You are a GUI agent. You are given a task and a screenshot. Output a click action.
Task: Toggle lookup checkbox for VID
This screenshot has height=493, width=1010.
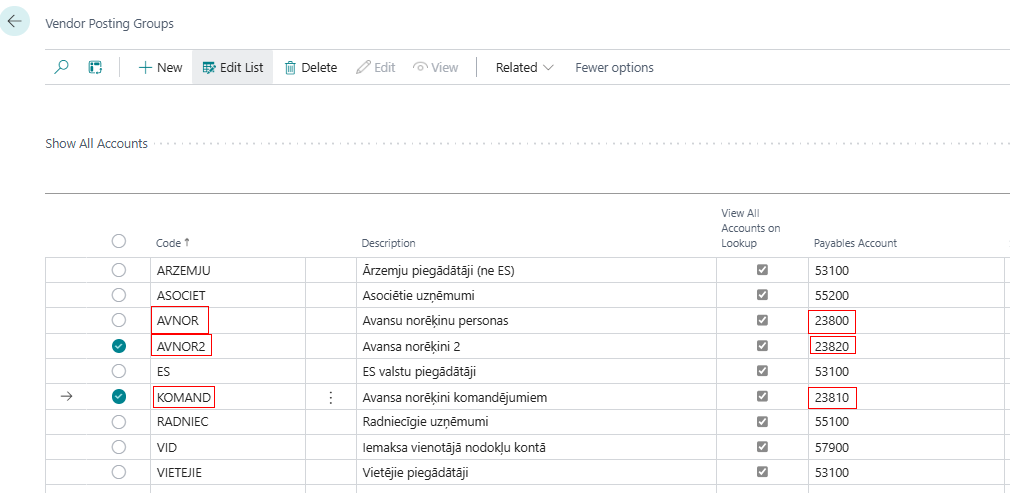(x=763, y=446)
